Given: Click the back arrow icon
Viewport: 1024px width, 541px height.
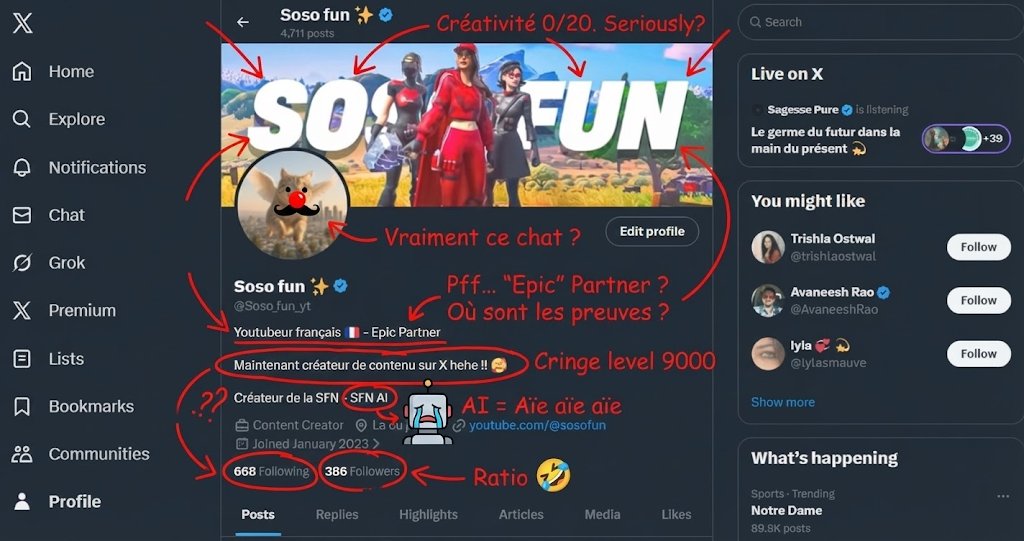Looking at the screenshot, I should [x=243, y=22].
